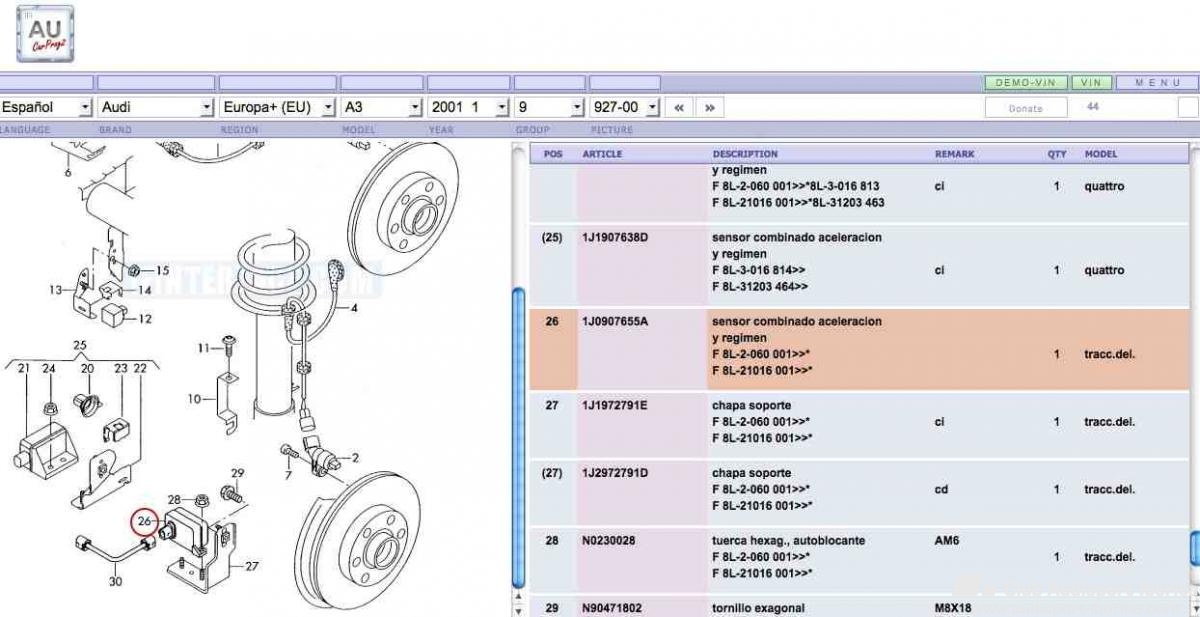This screenshot has height=617, width=1200.
Task: Open the MENU button
Action: (1158, 83)
